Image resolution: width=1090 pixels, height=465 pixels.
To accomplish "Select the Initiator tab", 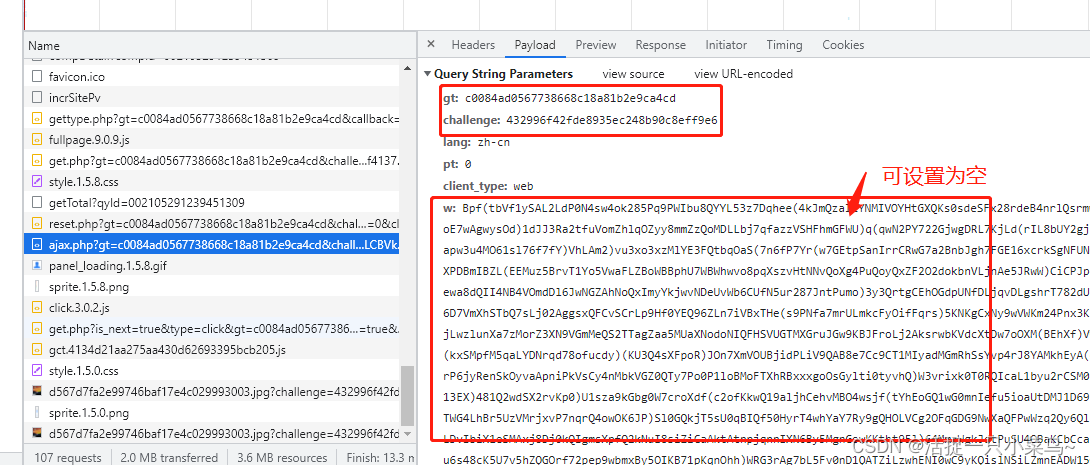I will click(726, 45).
